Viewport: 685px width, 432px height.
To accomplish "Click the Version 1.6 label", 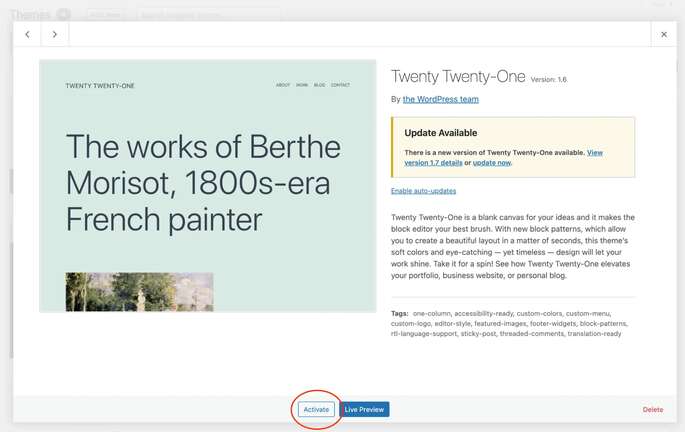I will (x=549, y=79).
